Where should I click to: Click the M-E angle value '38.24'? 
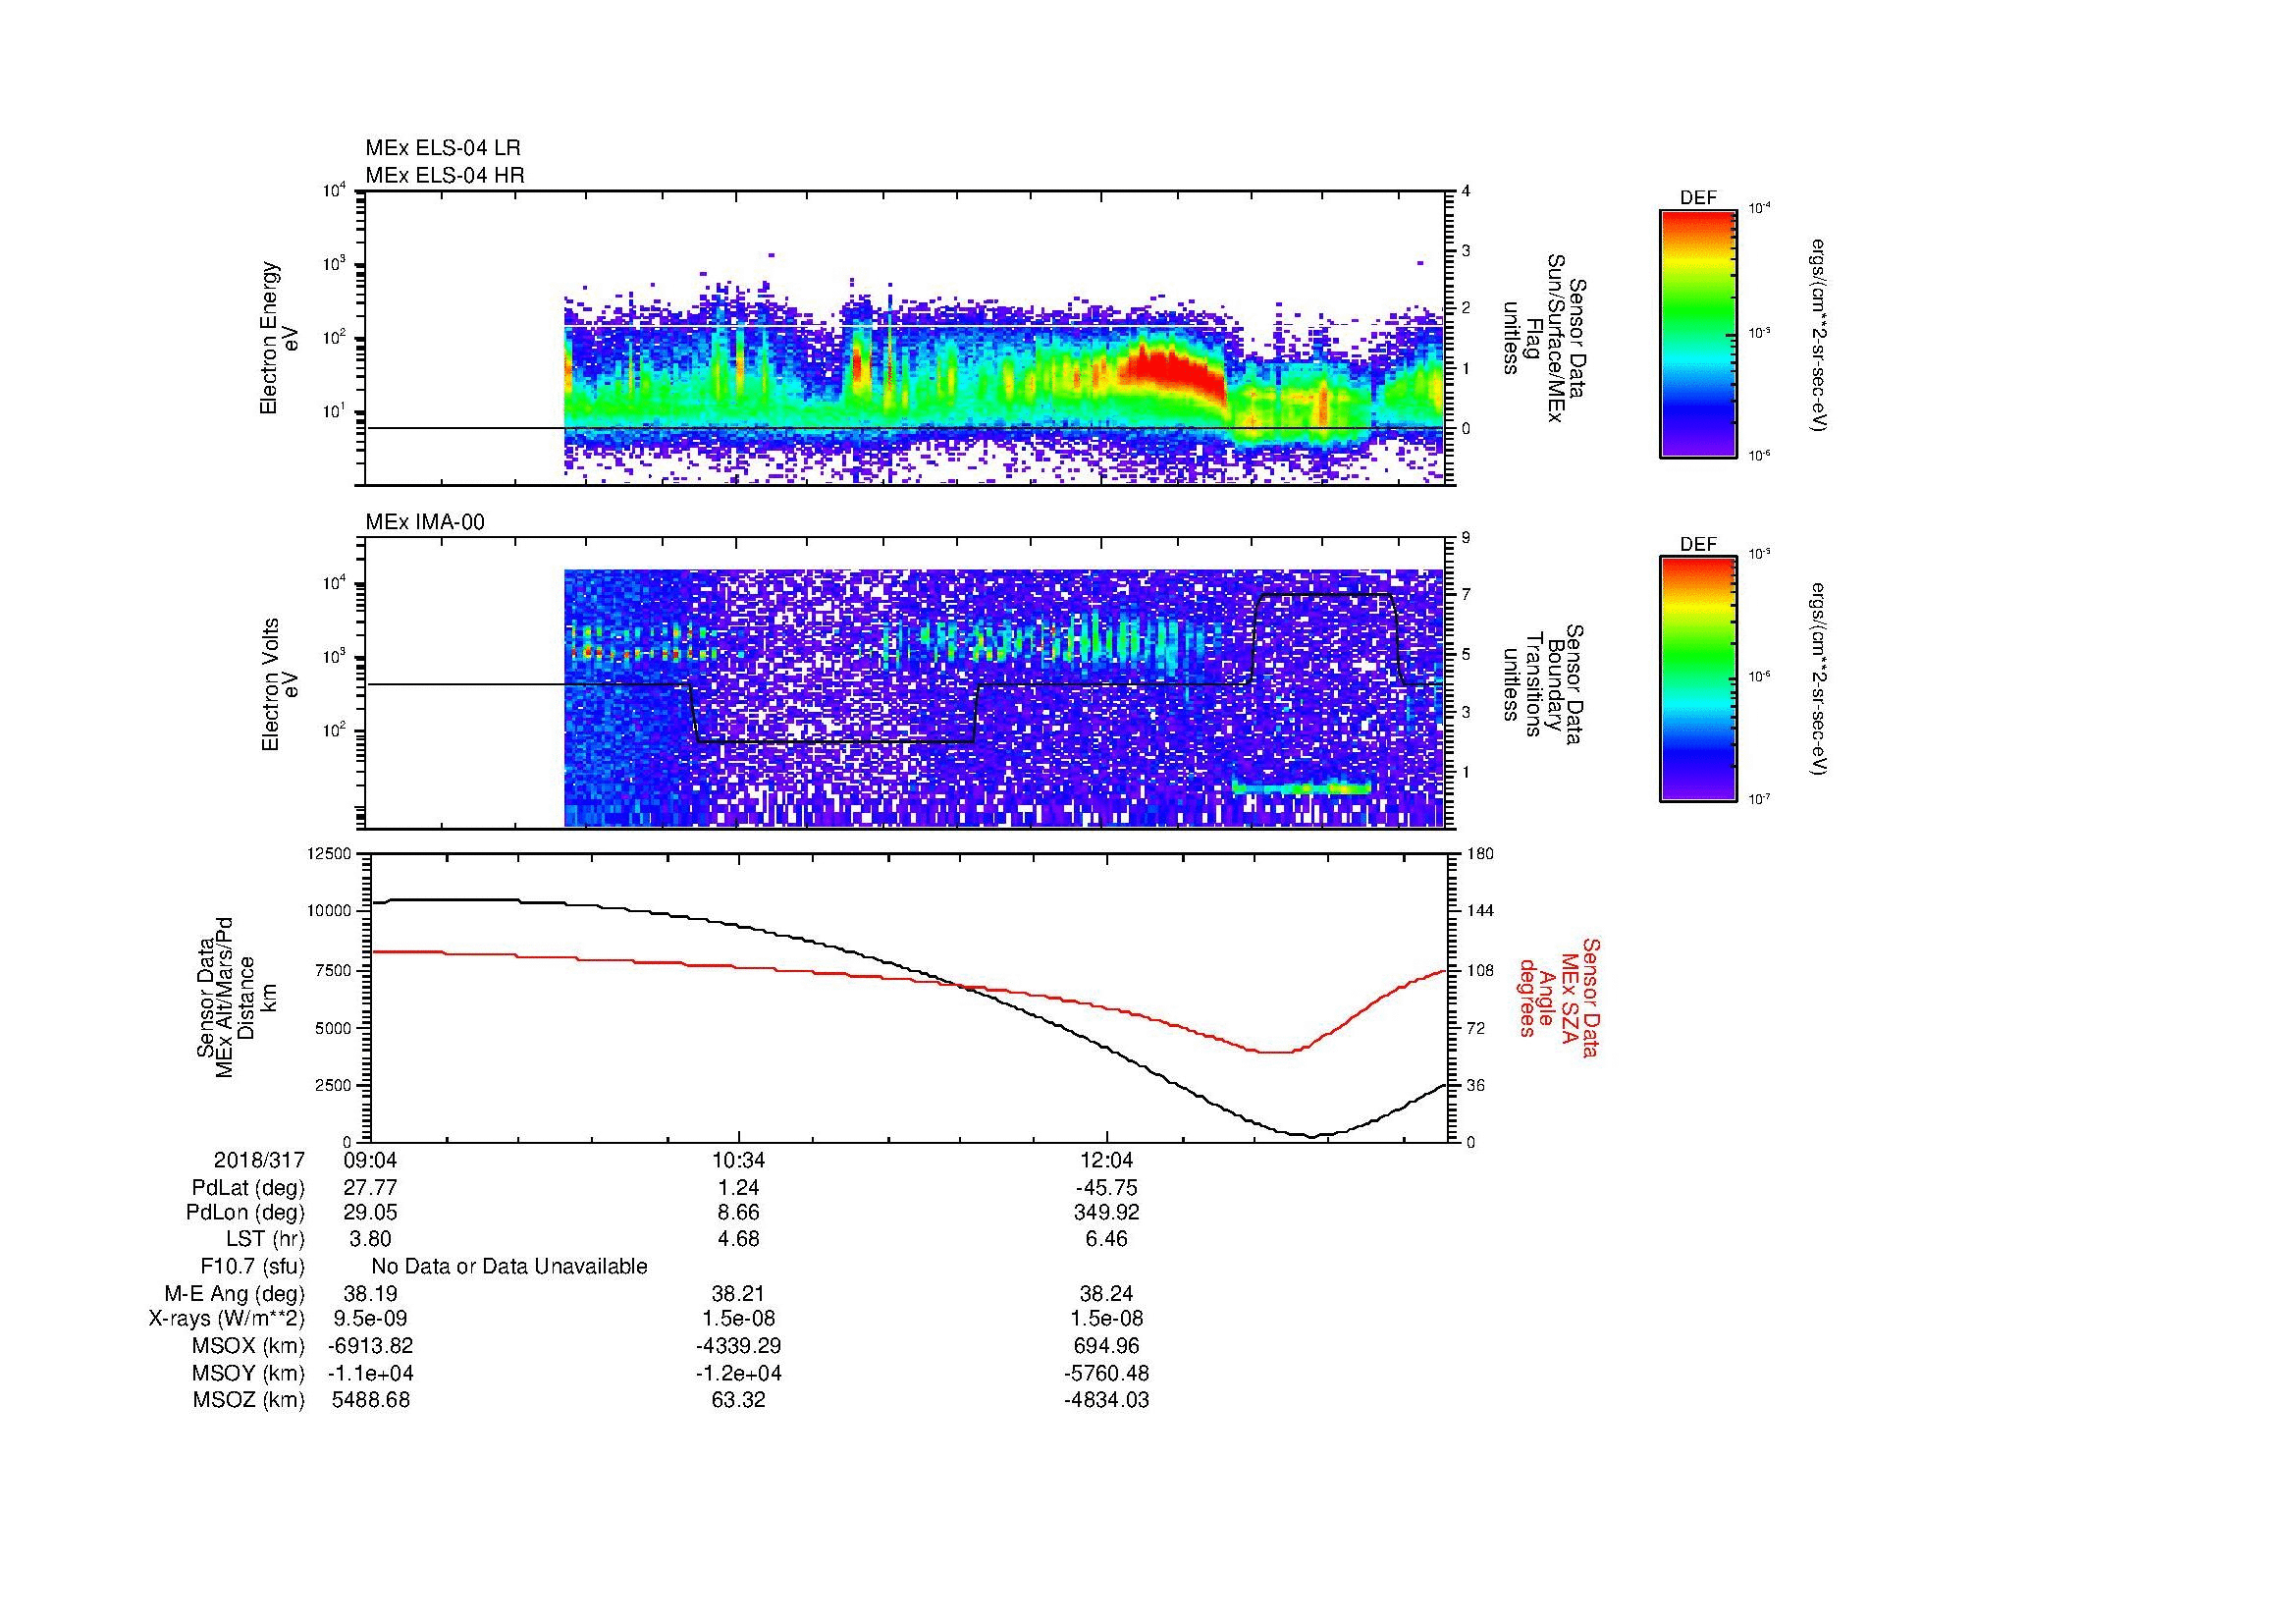(x=1106, y=1294)
